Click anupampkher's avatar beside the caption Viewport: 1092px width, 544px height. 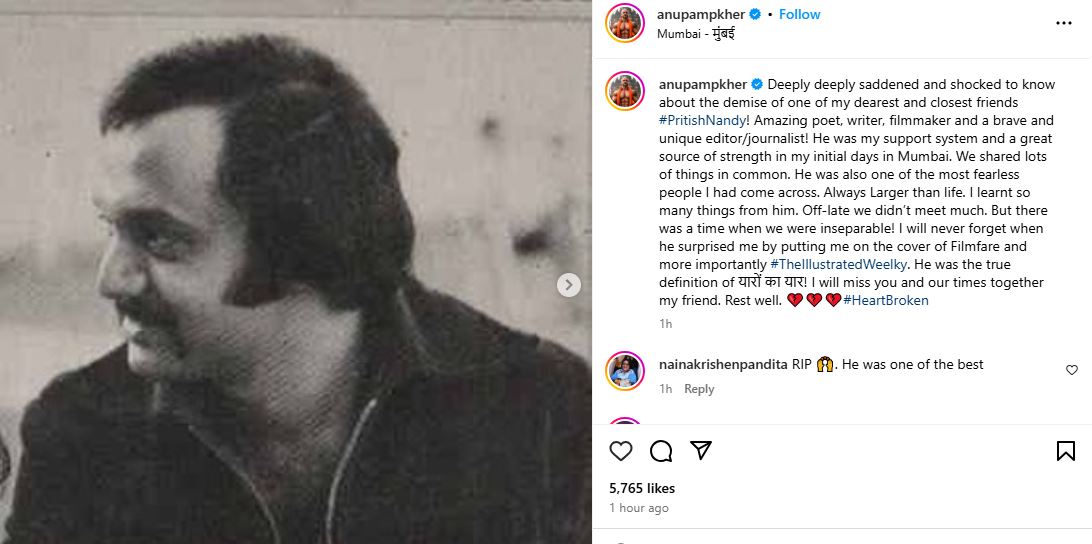[625, 92]
